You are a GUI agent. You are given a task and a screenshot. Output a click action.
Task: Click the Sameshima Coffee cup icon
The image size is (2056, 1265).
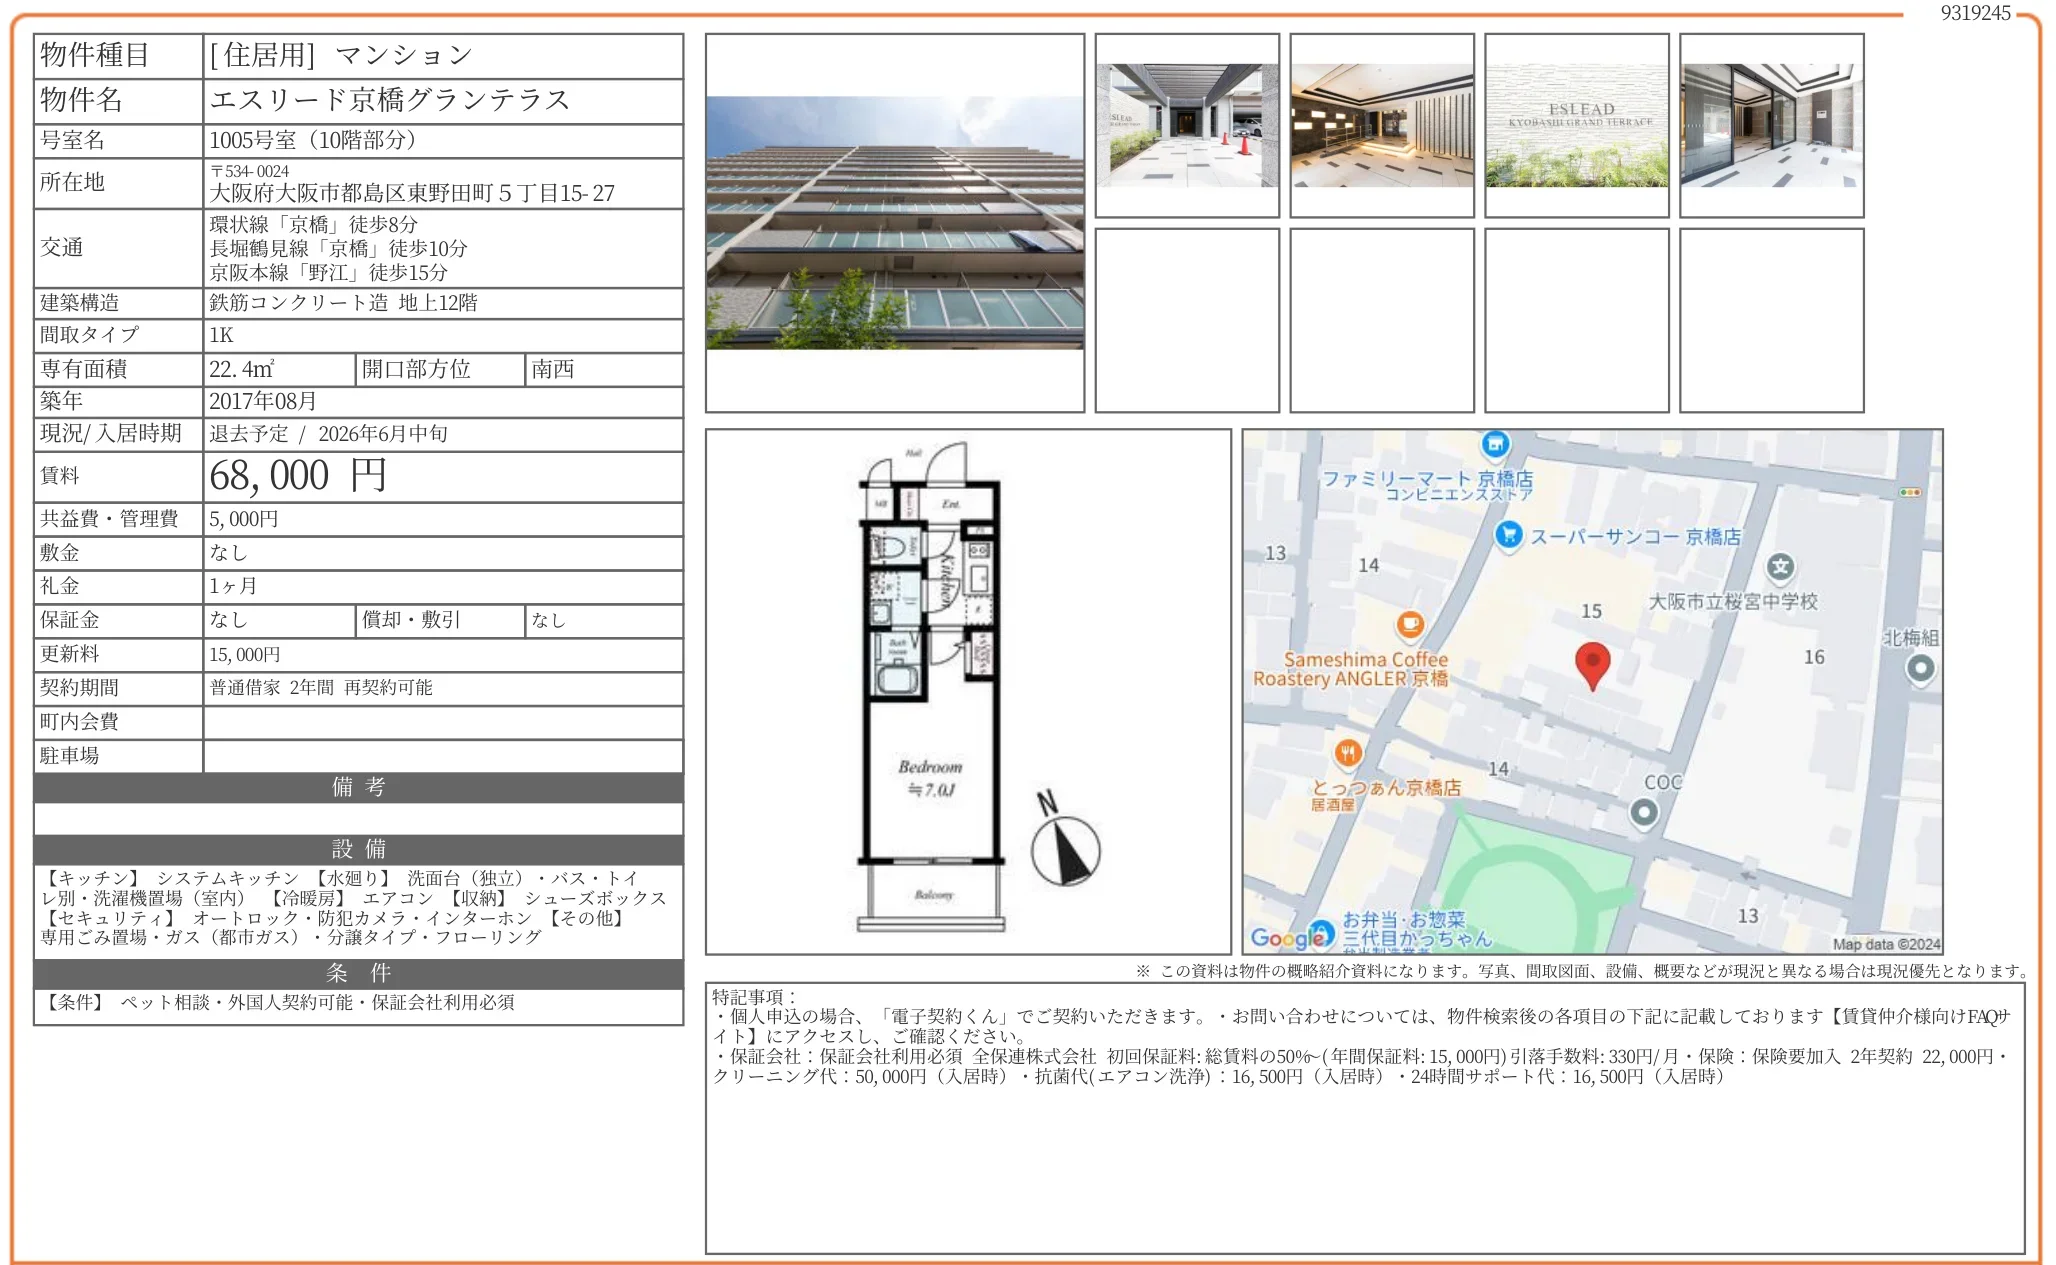[x=1410, y=625]
